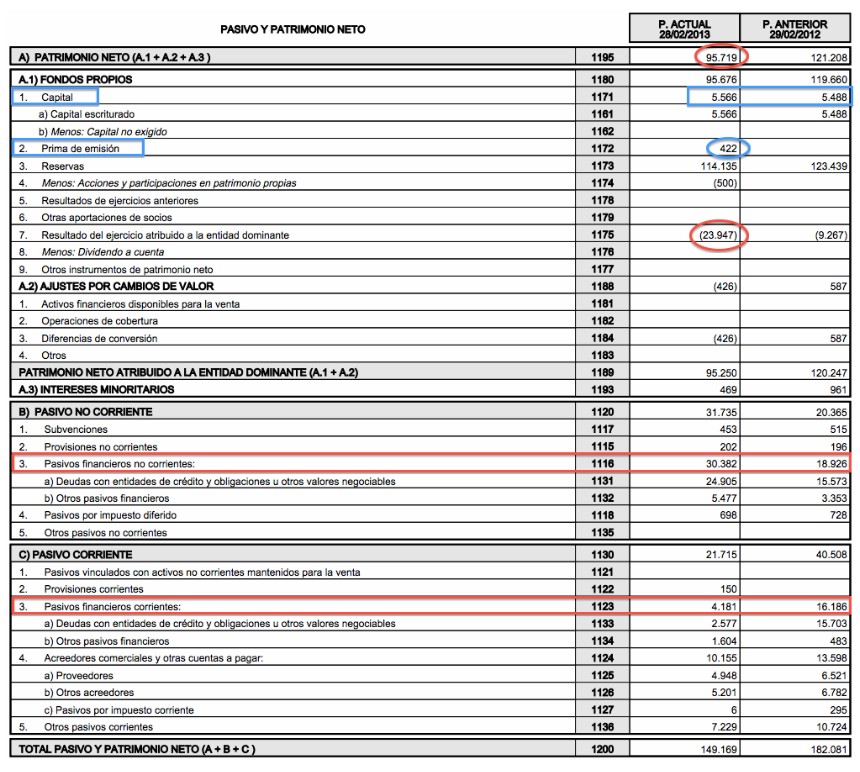
Task: Click the 30.382 non-current financial liabilities value
Action: pos(719,464)
